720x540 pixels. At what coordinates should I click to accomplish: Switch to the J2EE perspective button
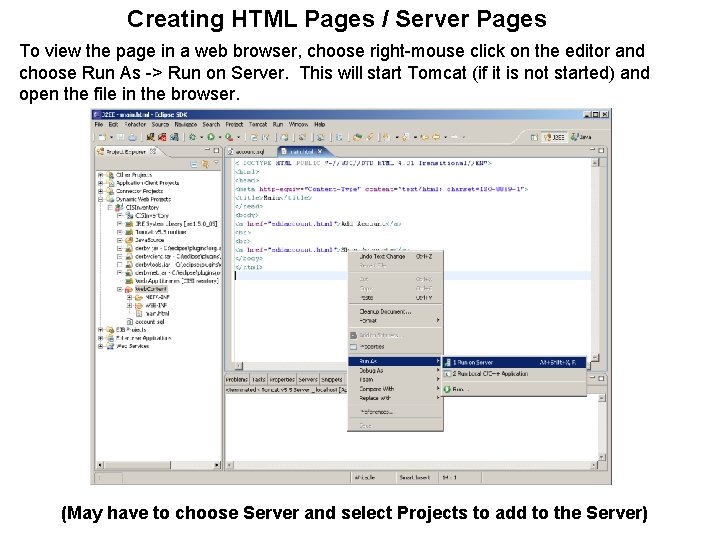coord(554,137)
